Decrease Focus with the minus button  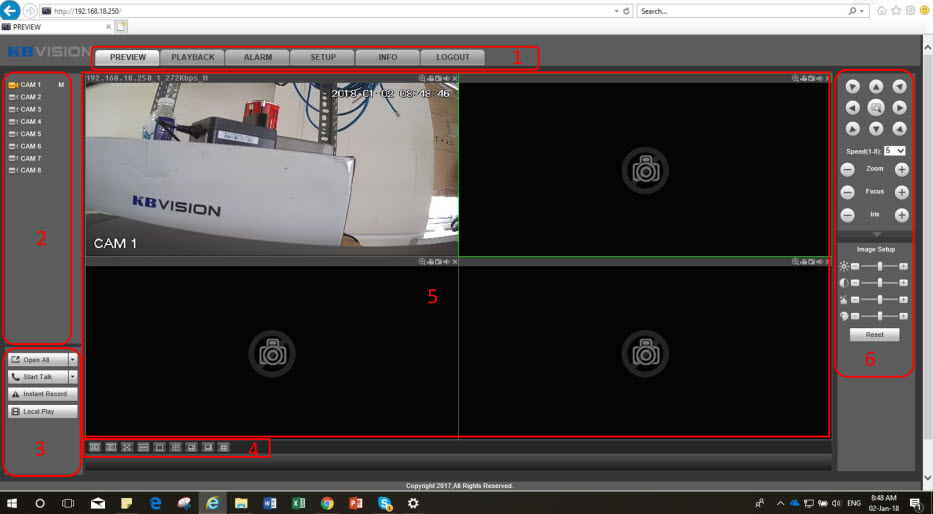[x=847, y=192]
